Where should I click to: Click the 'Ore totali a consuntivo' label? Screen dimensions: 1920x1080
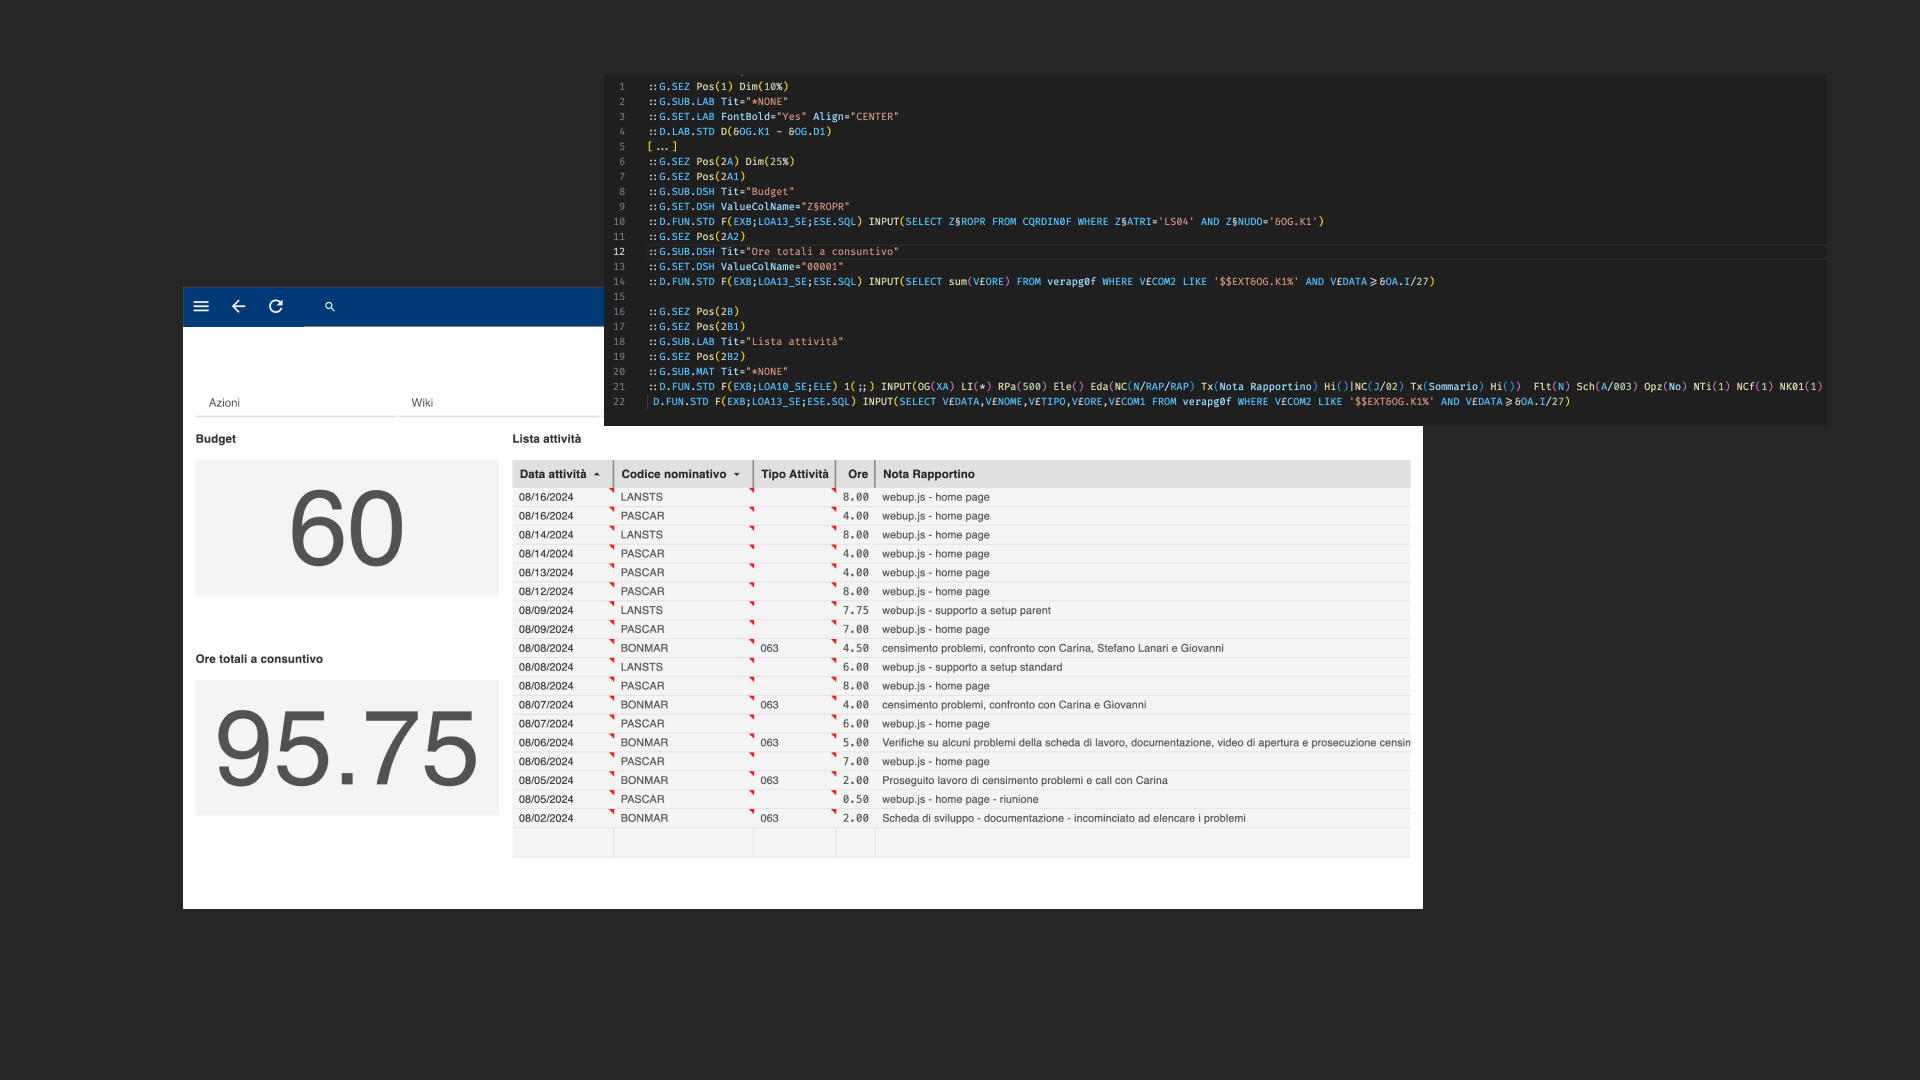tap(259, 659)
